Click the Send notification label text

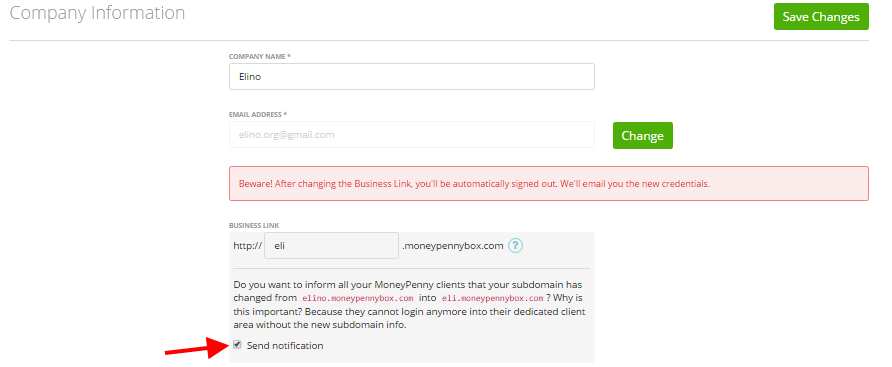(285, 345)
